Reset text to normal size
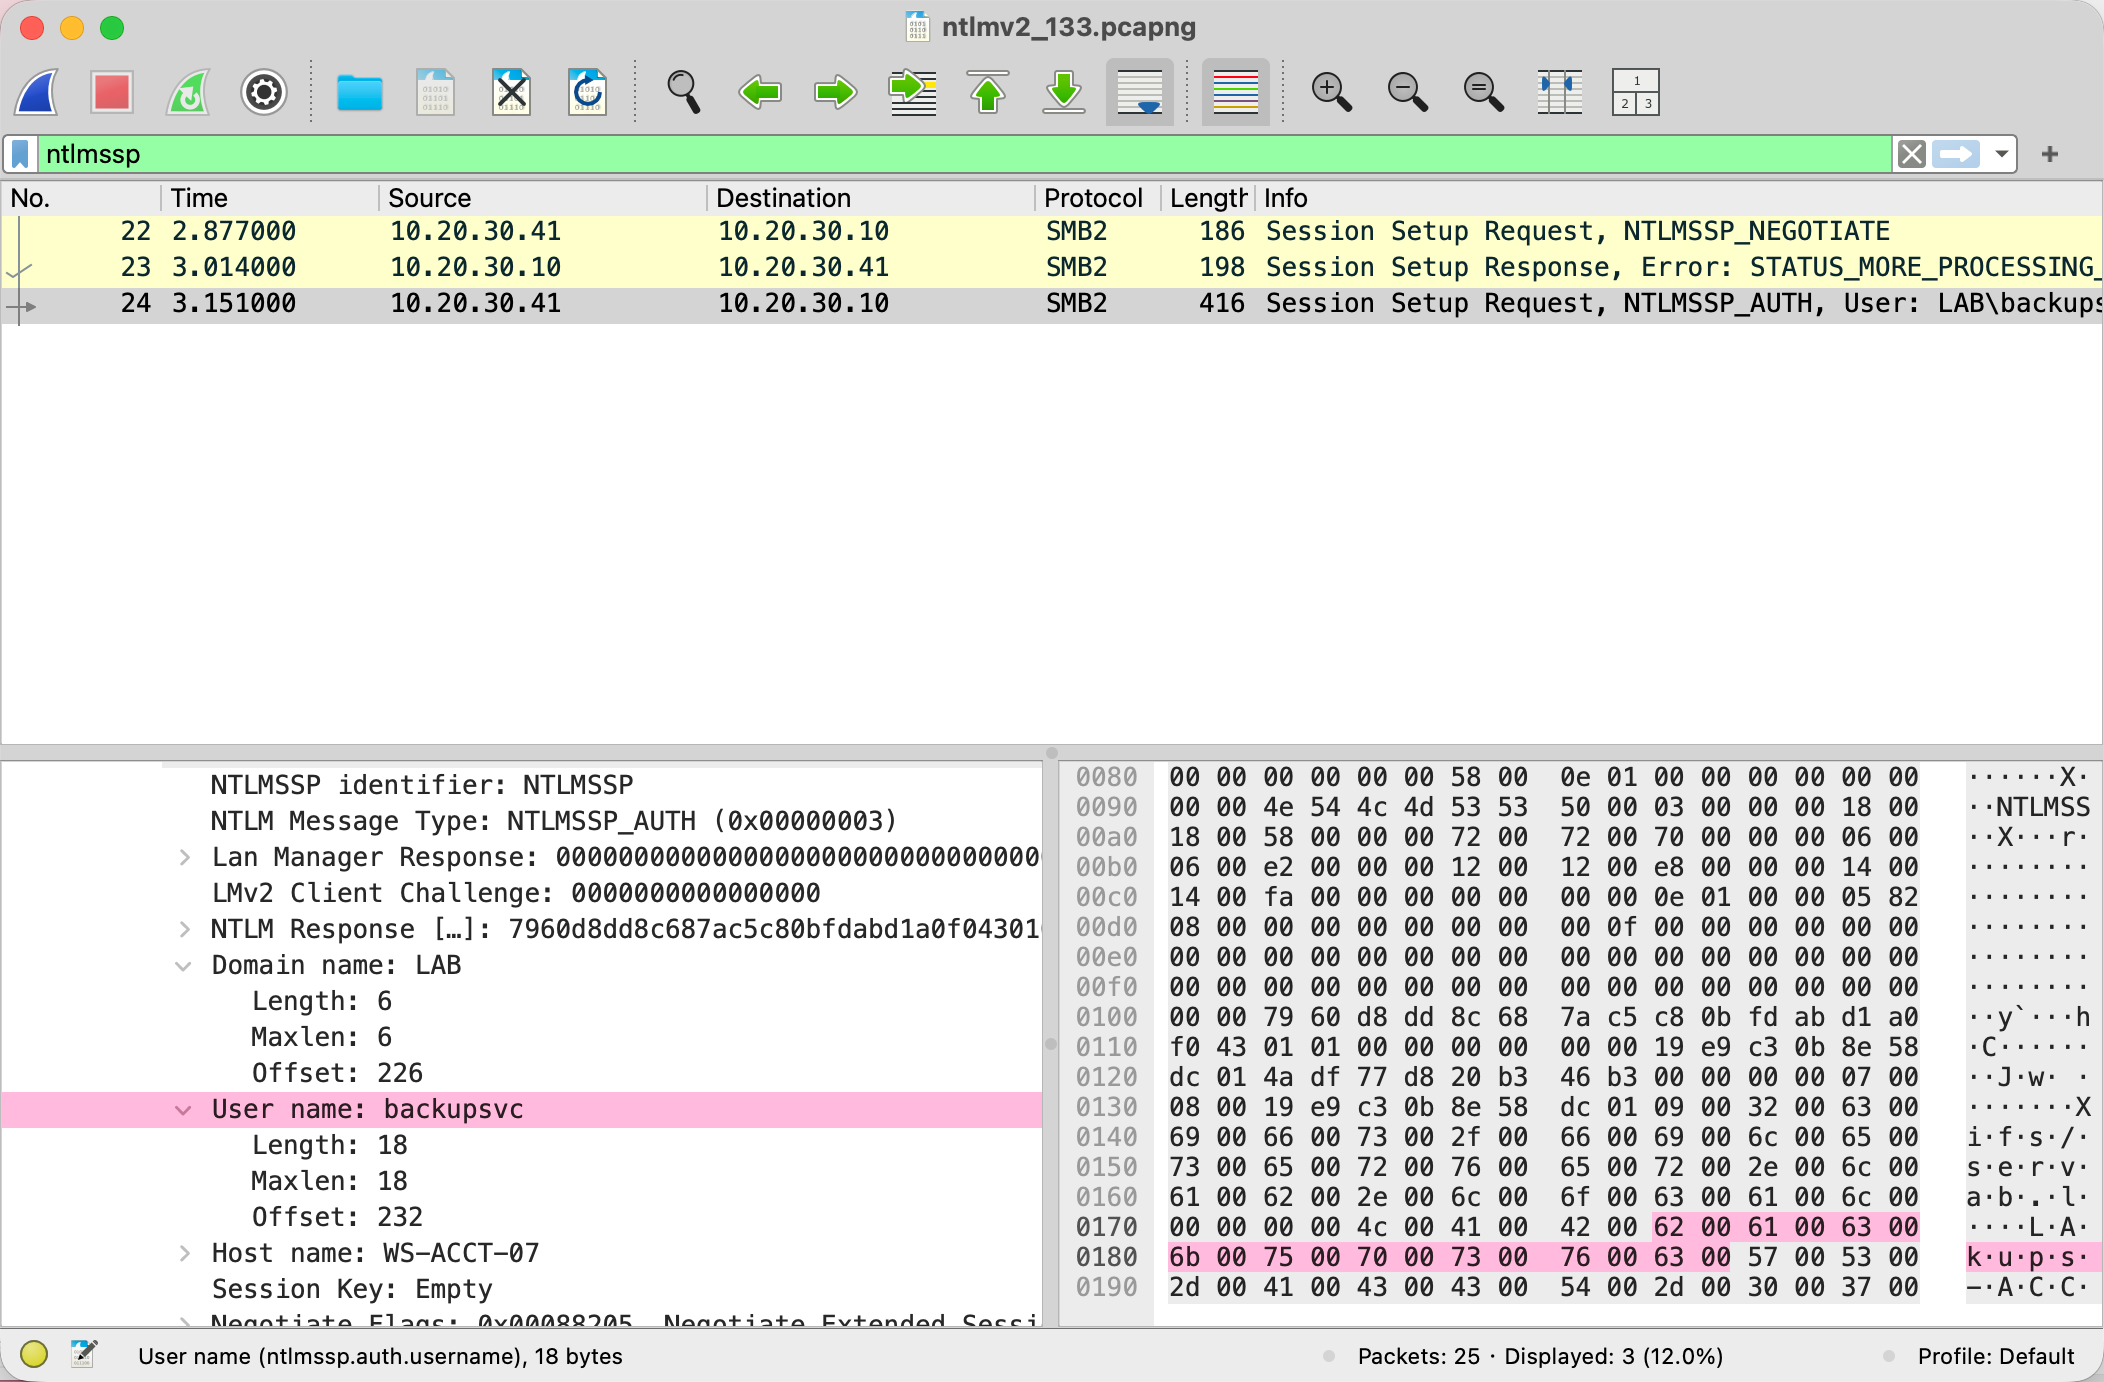Screen dimensions: 2104x1382 [x=1484, y=93]
